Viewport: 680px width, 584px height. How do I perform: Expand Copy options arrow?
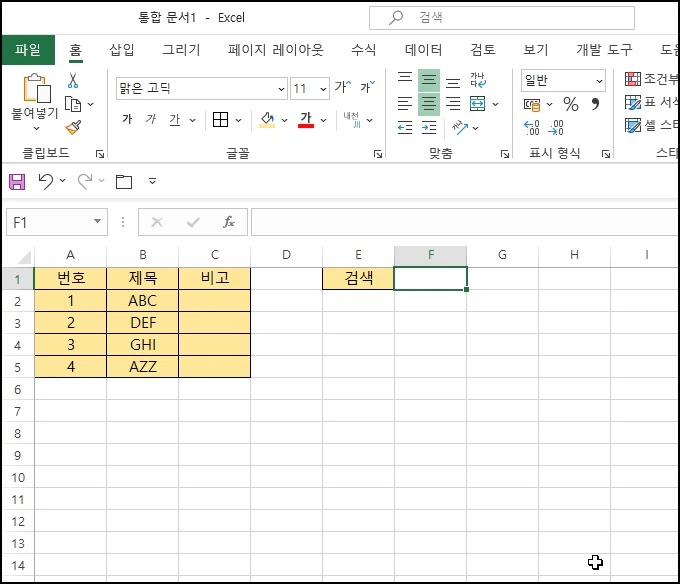tap(91, 104)
